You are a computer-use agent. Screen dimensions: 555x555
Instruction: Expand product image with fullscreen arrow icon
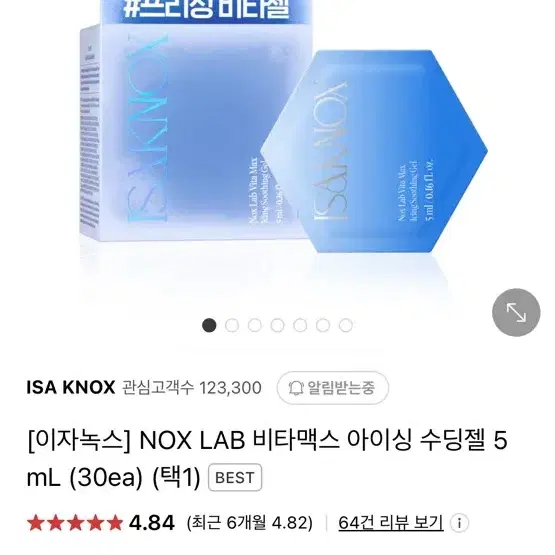tap(516, 313)
